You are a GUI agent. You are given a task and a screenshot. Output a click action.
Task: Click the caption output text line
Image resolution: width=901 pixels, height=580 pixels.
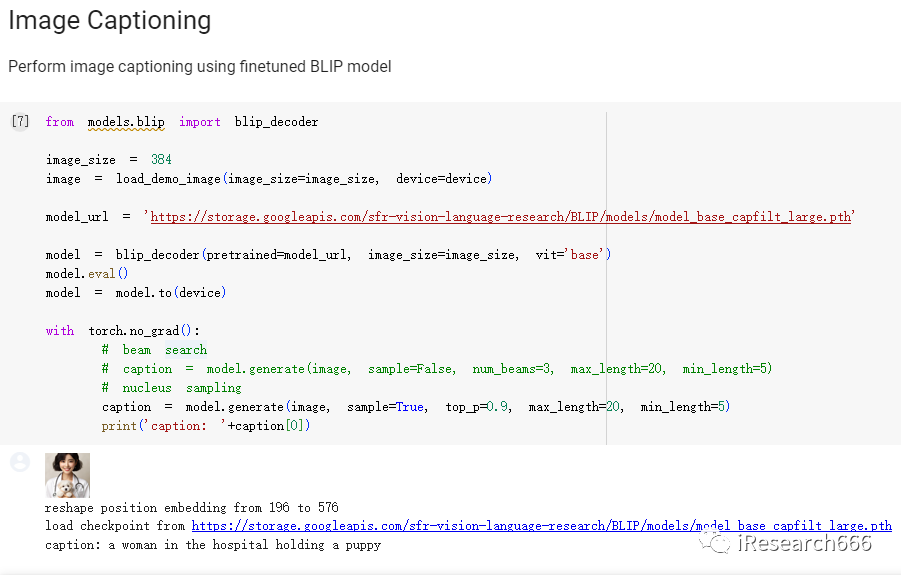[x=213, y=544]
